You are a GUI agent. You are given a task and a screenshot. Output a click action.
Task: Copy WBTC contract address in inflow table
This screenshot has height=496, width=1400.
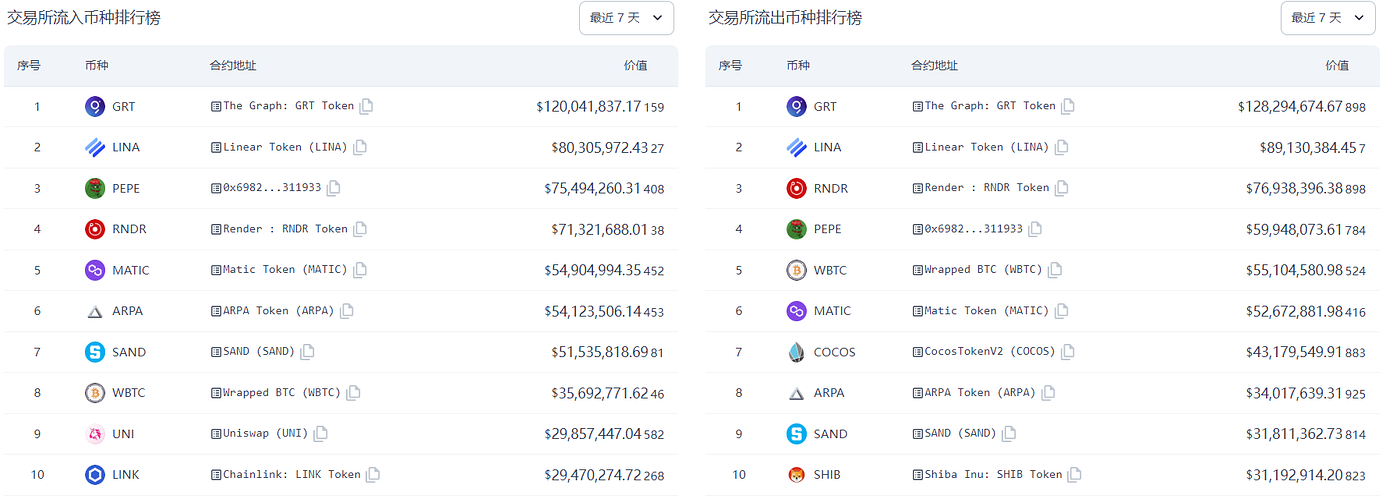[353, 393]
